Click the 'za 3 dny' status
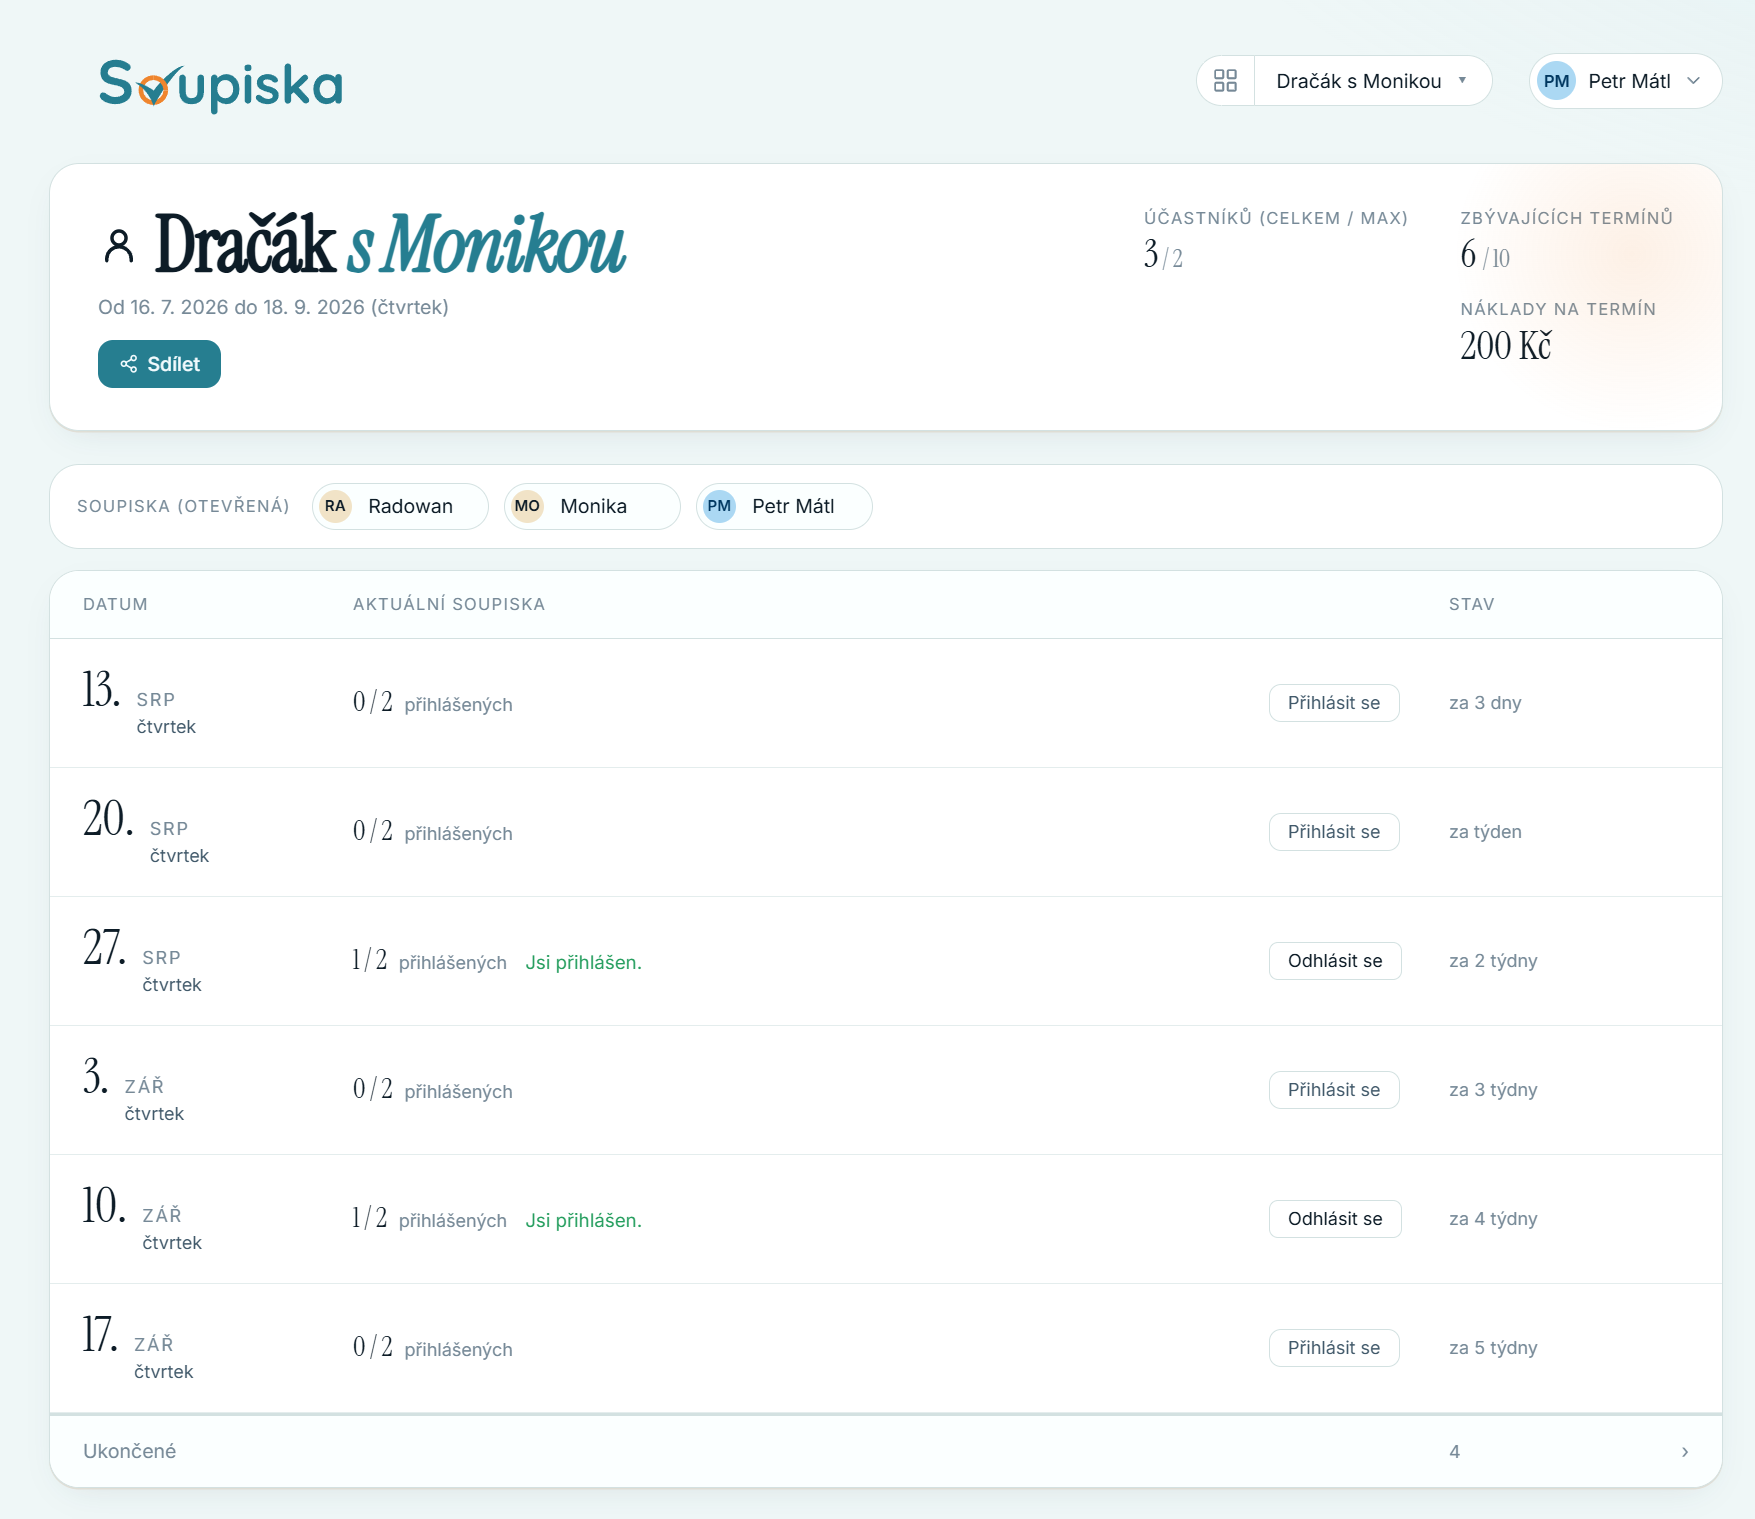This screenshot has height=1519, width=1755. [x=1485, y=703]
